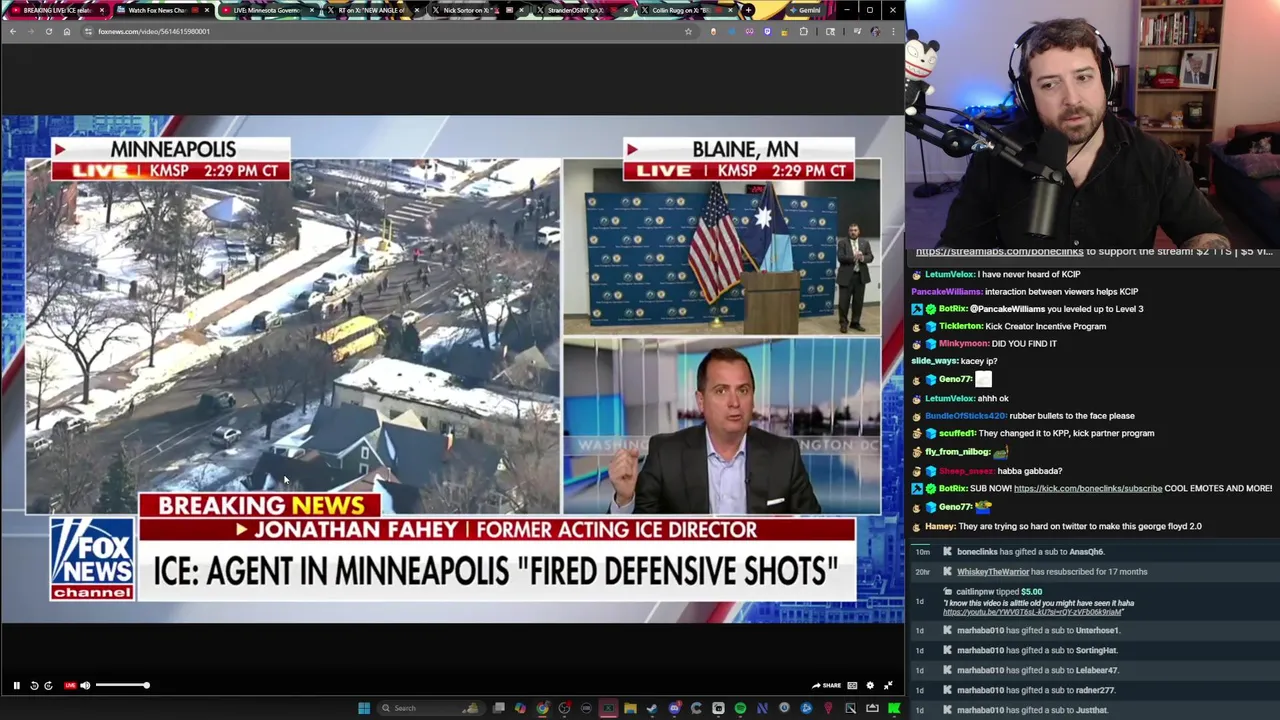The width and height of the screenshot is (1280, 720).
Task: Exit fullscreen mode in video player
Action: [x=888, y=685]
